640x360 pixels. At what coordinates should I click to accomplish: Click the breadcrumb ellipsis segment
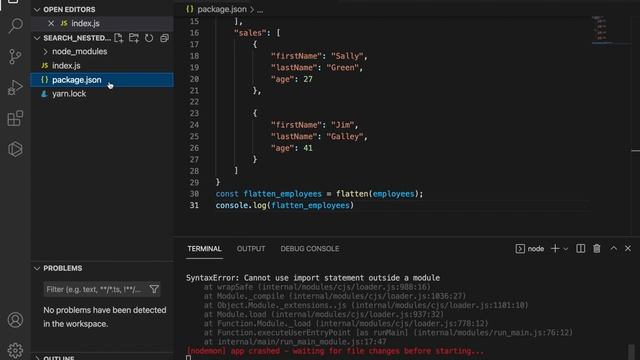[260, 9]
